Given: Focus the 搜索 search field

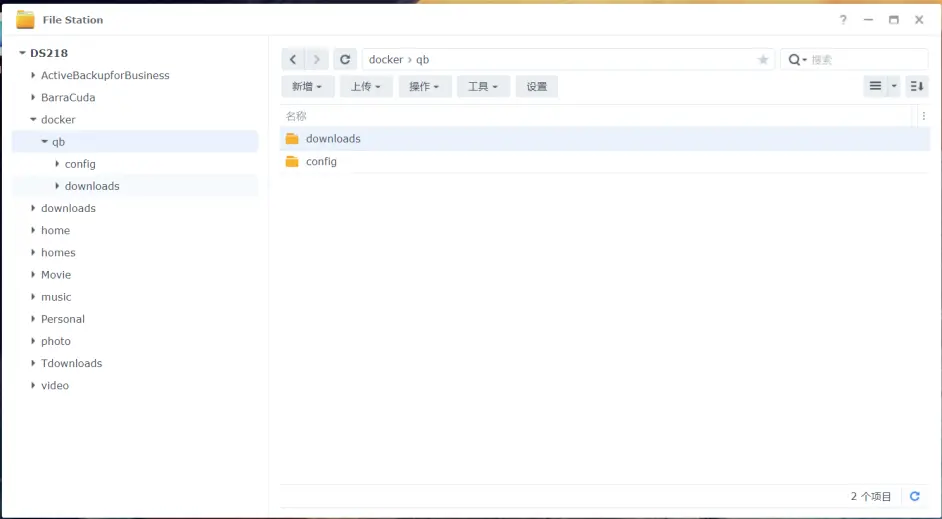Looking at the screenshot, I should point(868,59).
